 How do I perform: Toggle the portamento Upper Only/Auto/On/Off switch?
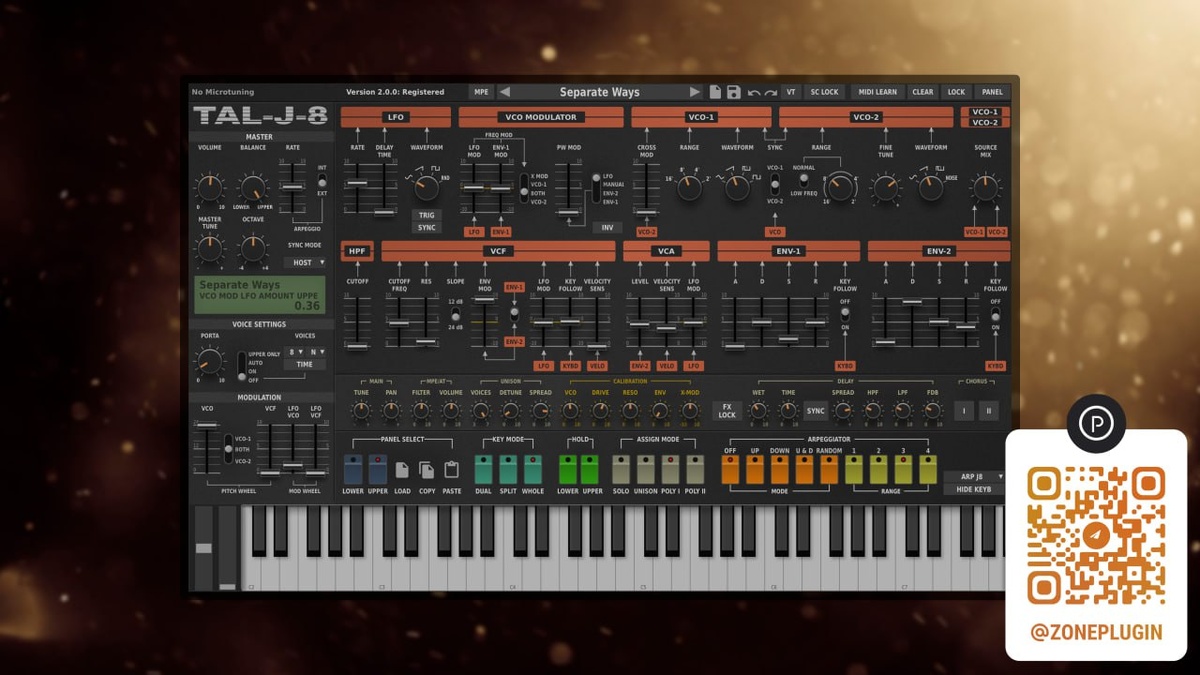pos(241,366)
